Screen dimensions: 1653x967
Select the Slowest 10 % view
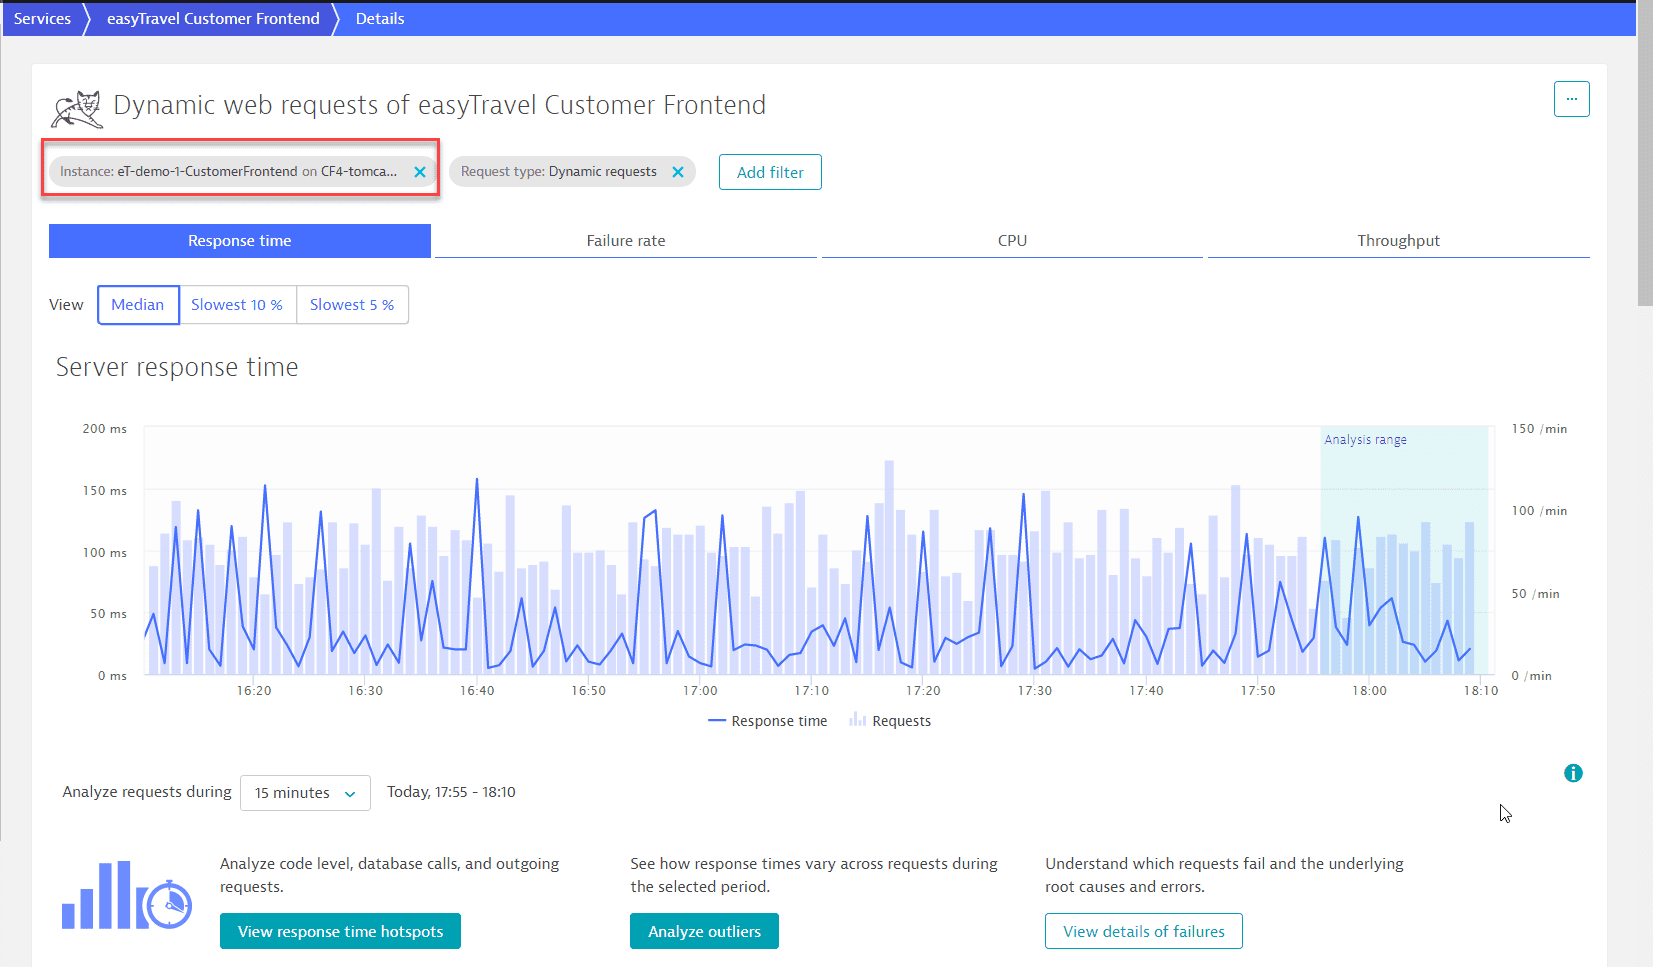(x=237, y=305)
